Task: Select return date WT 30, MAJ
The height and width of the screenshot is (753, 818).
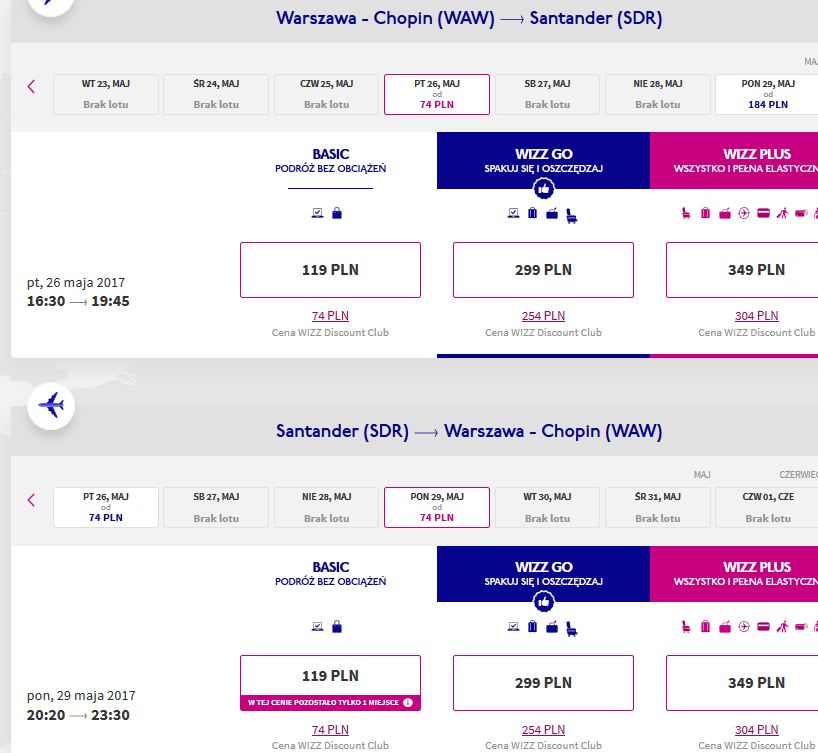Action: point(547,507)
